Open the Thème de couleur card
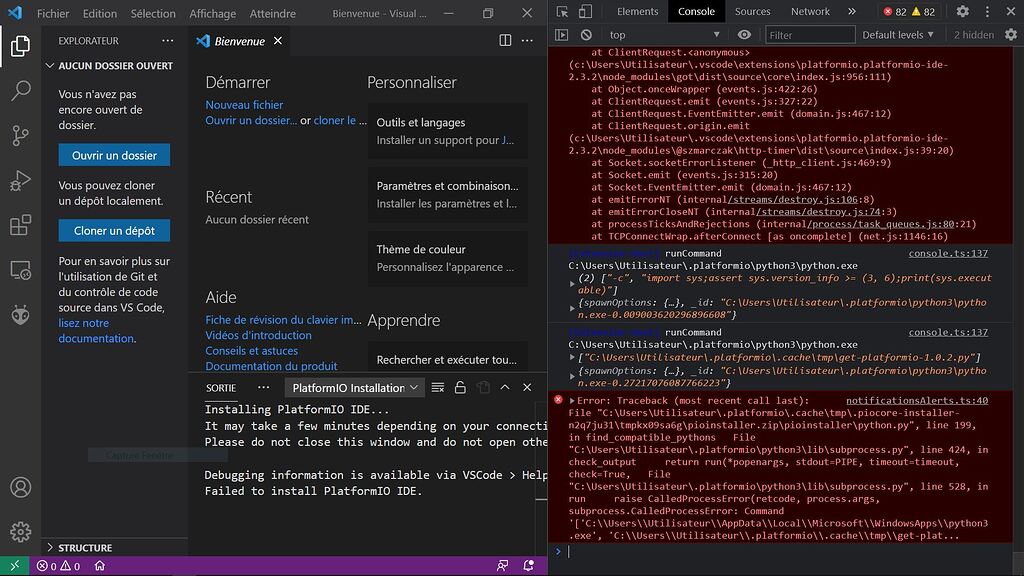 tap(448, 258)
